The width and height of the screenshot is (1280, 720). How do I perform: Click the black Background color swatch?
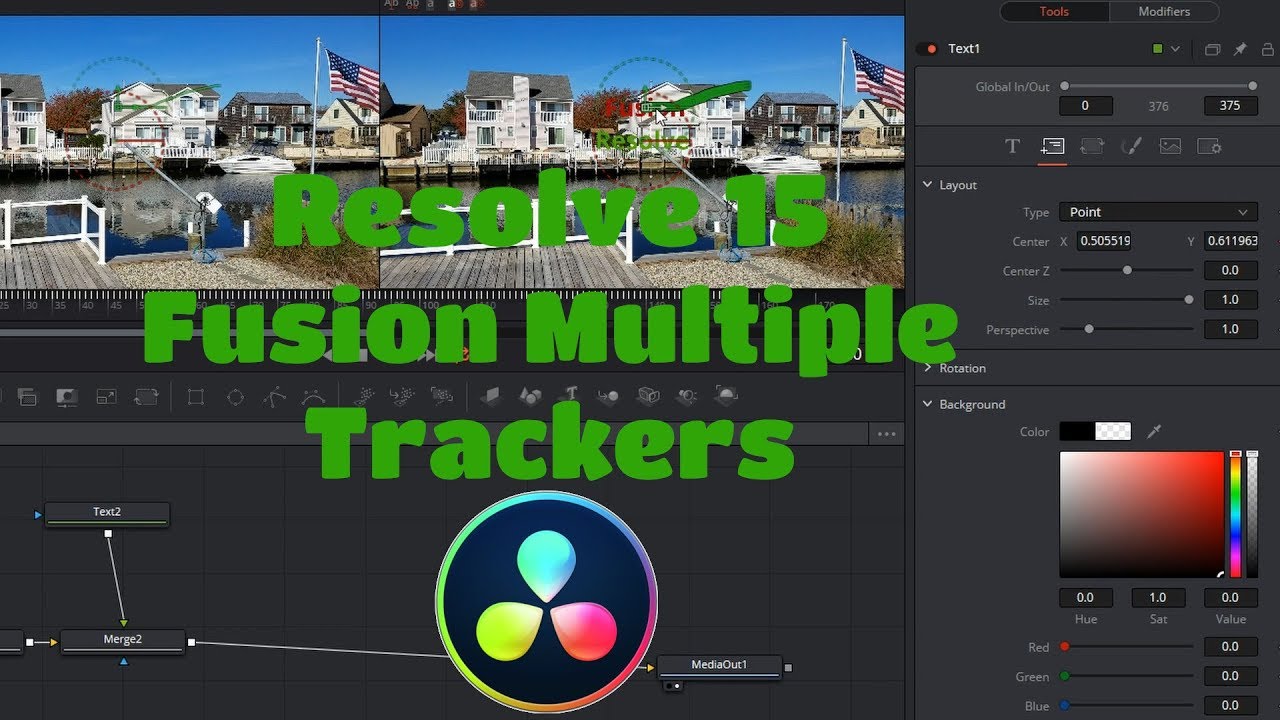(x=1077, y=432)
